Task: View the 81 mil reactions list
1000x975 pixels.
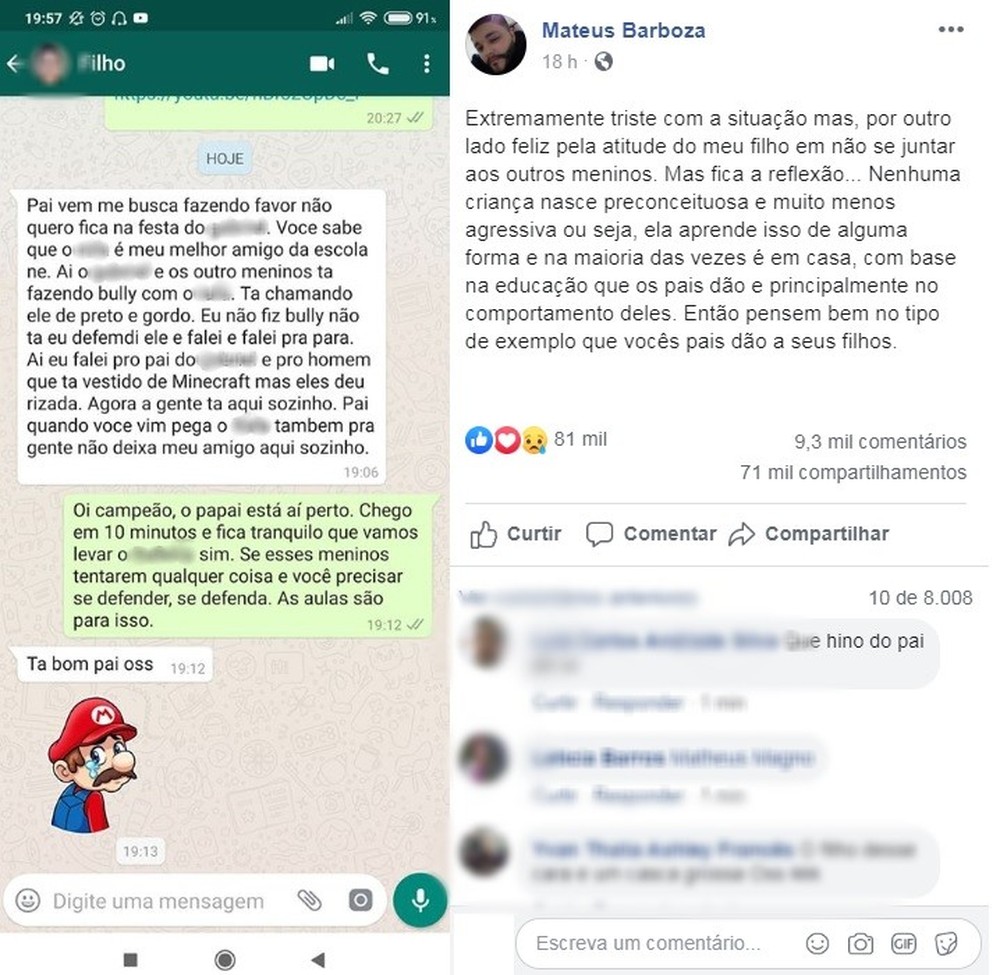Action: pos(536,439)
